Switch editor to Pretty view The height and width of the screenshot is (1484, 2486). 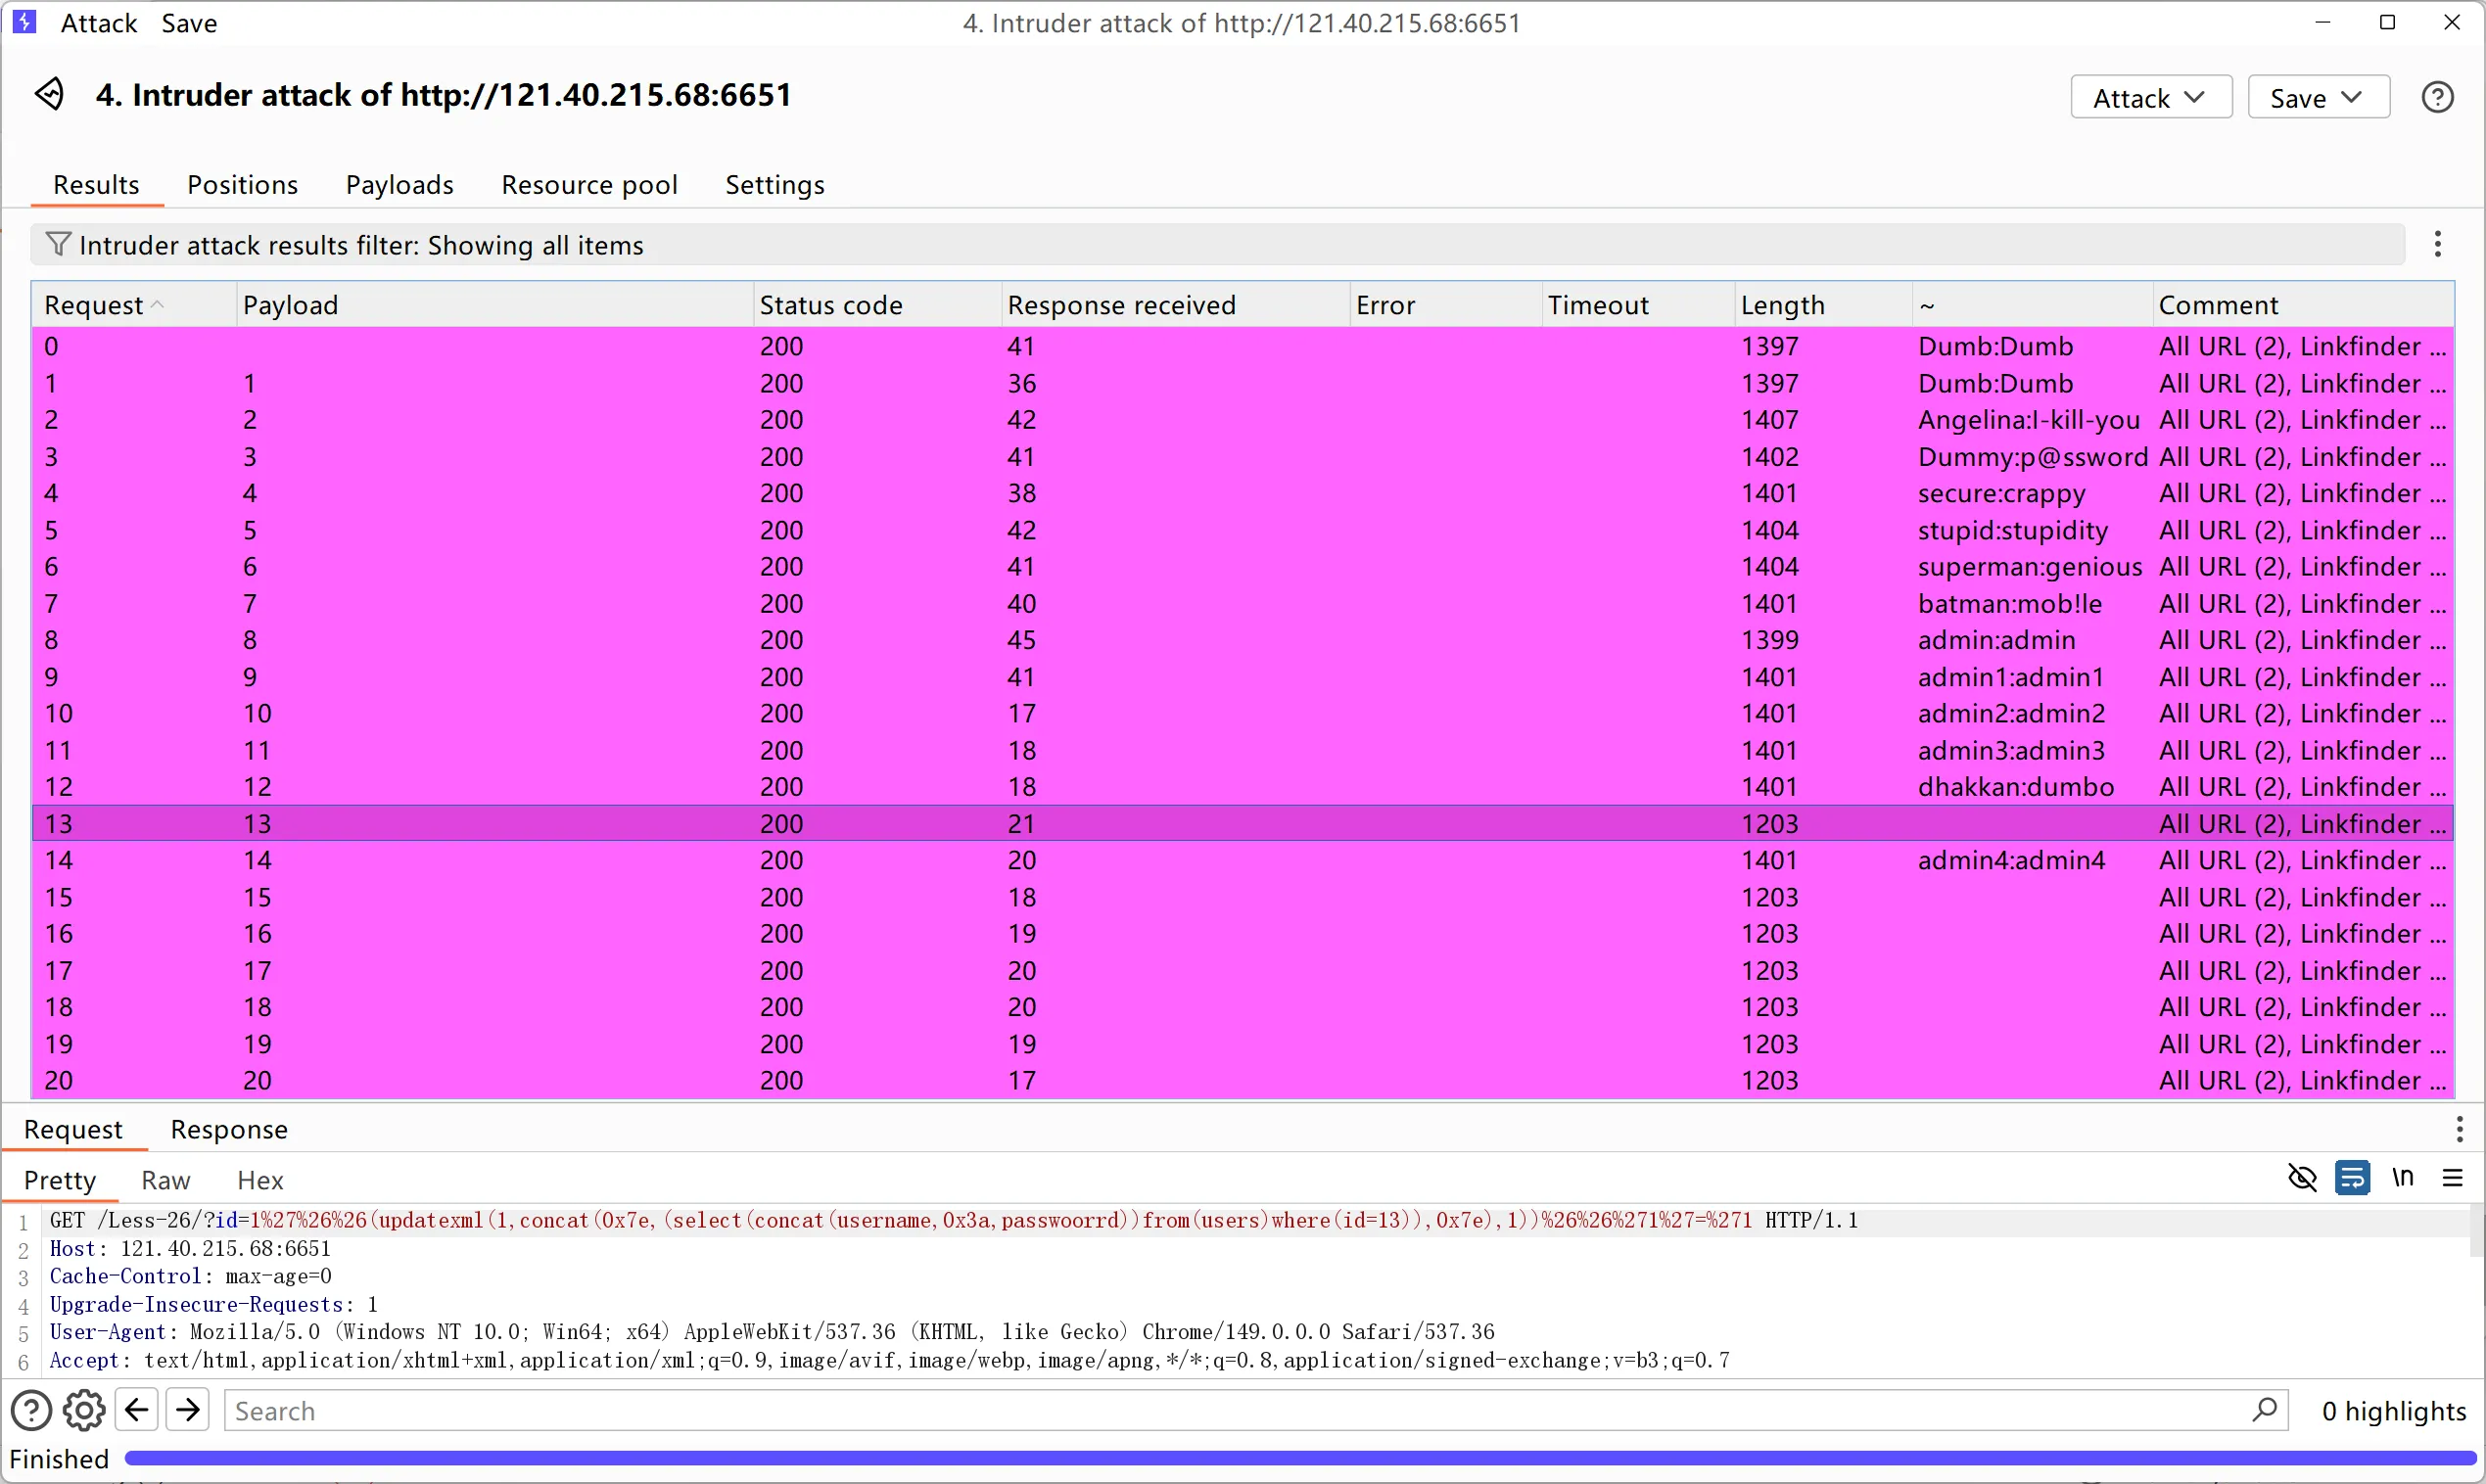[x=60, y=1180]
